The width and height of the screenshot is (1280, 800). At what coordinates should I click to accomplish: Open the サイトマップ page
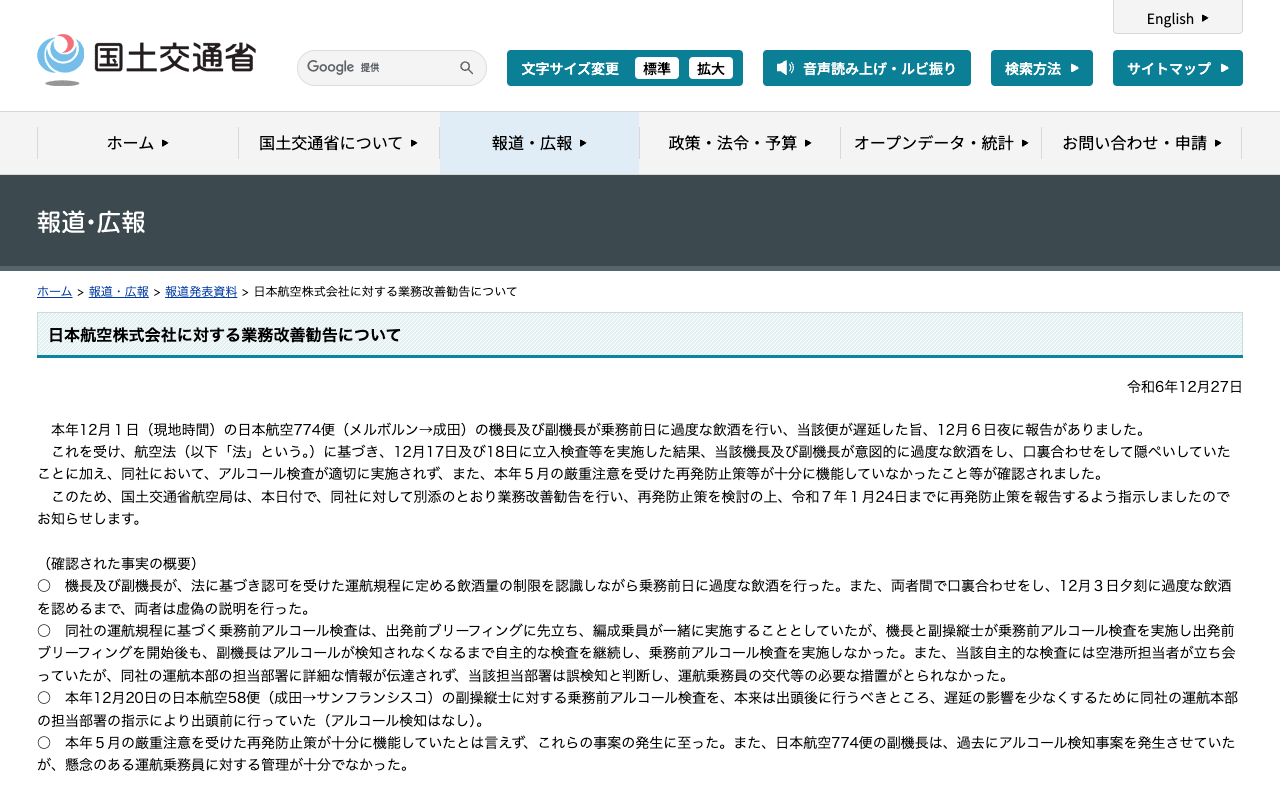tap(1178, 68)
